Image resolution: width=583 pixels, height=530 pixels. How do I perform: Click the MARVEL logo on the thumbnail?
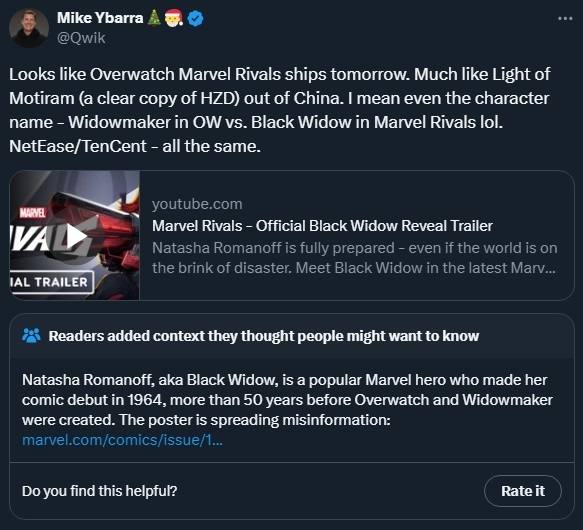32,213
